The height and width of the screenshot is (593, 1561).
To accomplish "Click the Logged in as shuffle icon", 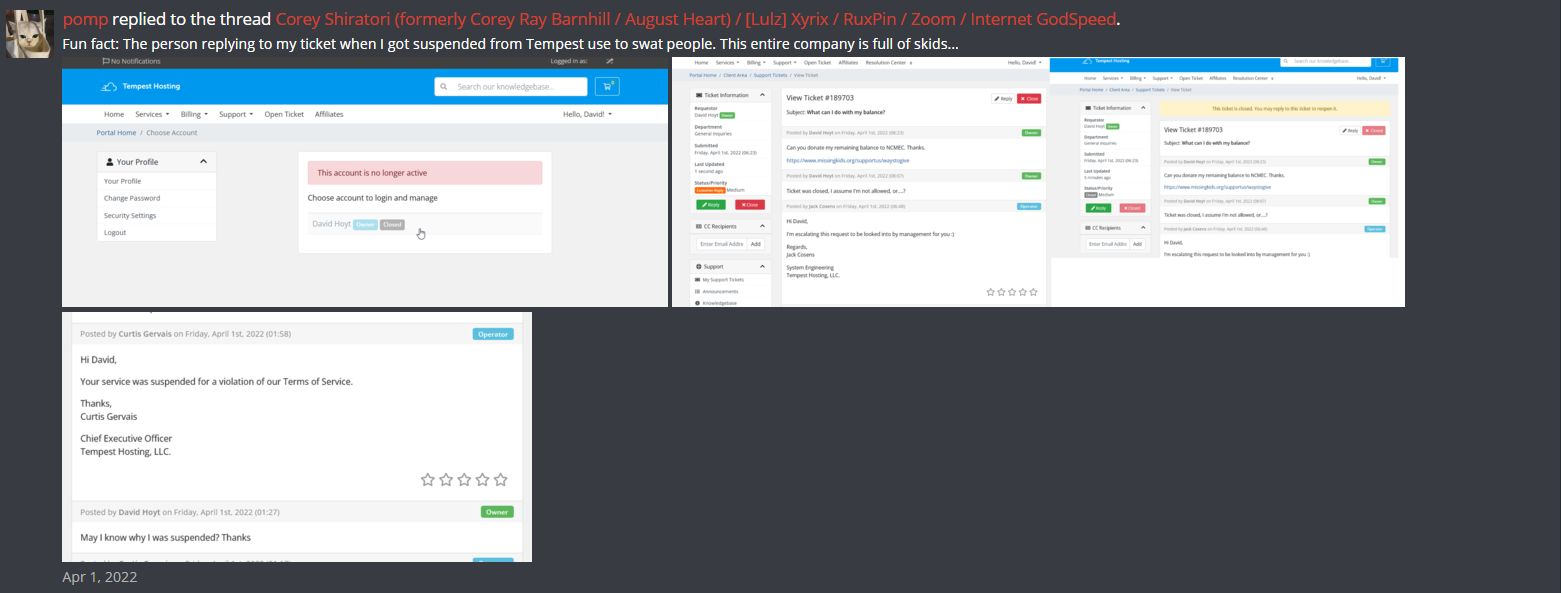I will [610, 61].
